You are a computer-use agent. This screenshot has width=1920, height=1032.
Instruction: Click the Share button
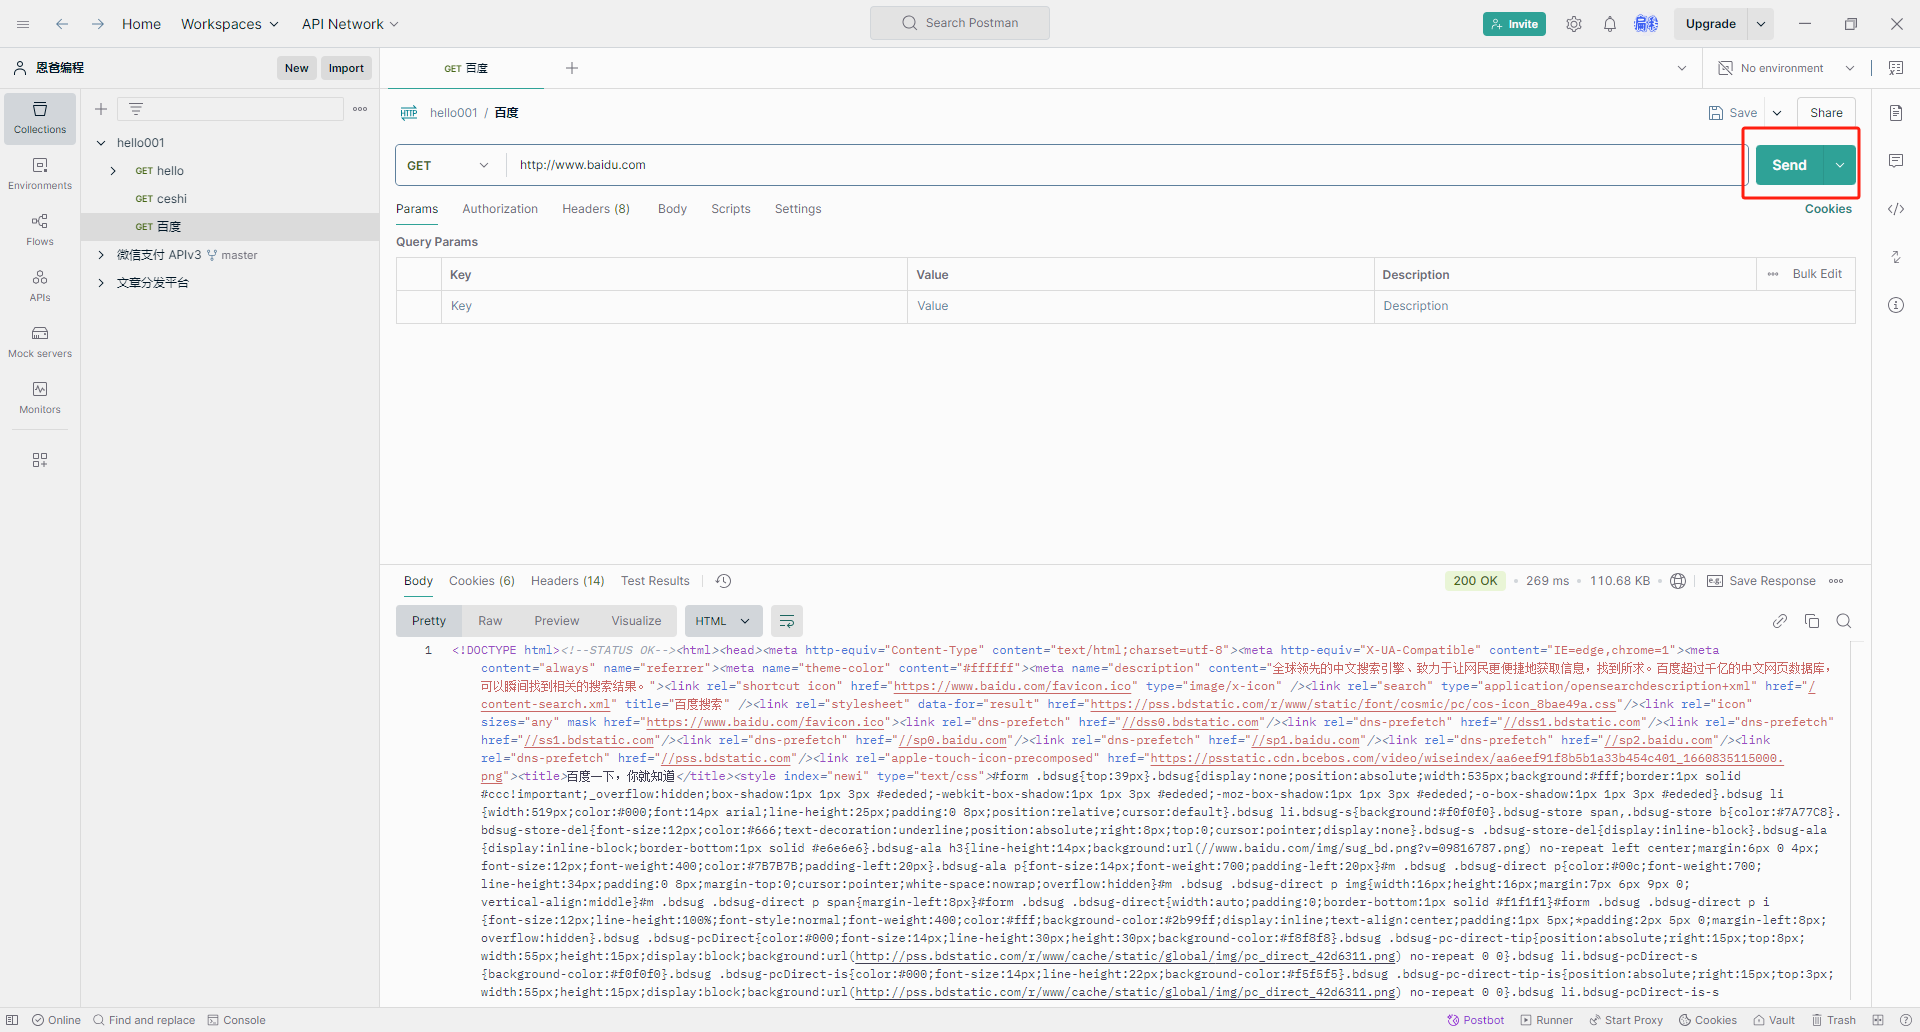[1826, 113]
